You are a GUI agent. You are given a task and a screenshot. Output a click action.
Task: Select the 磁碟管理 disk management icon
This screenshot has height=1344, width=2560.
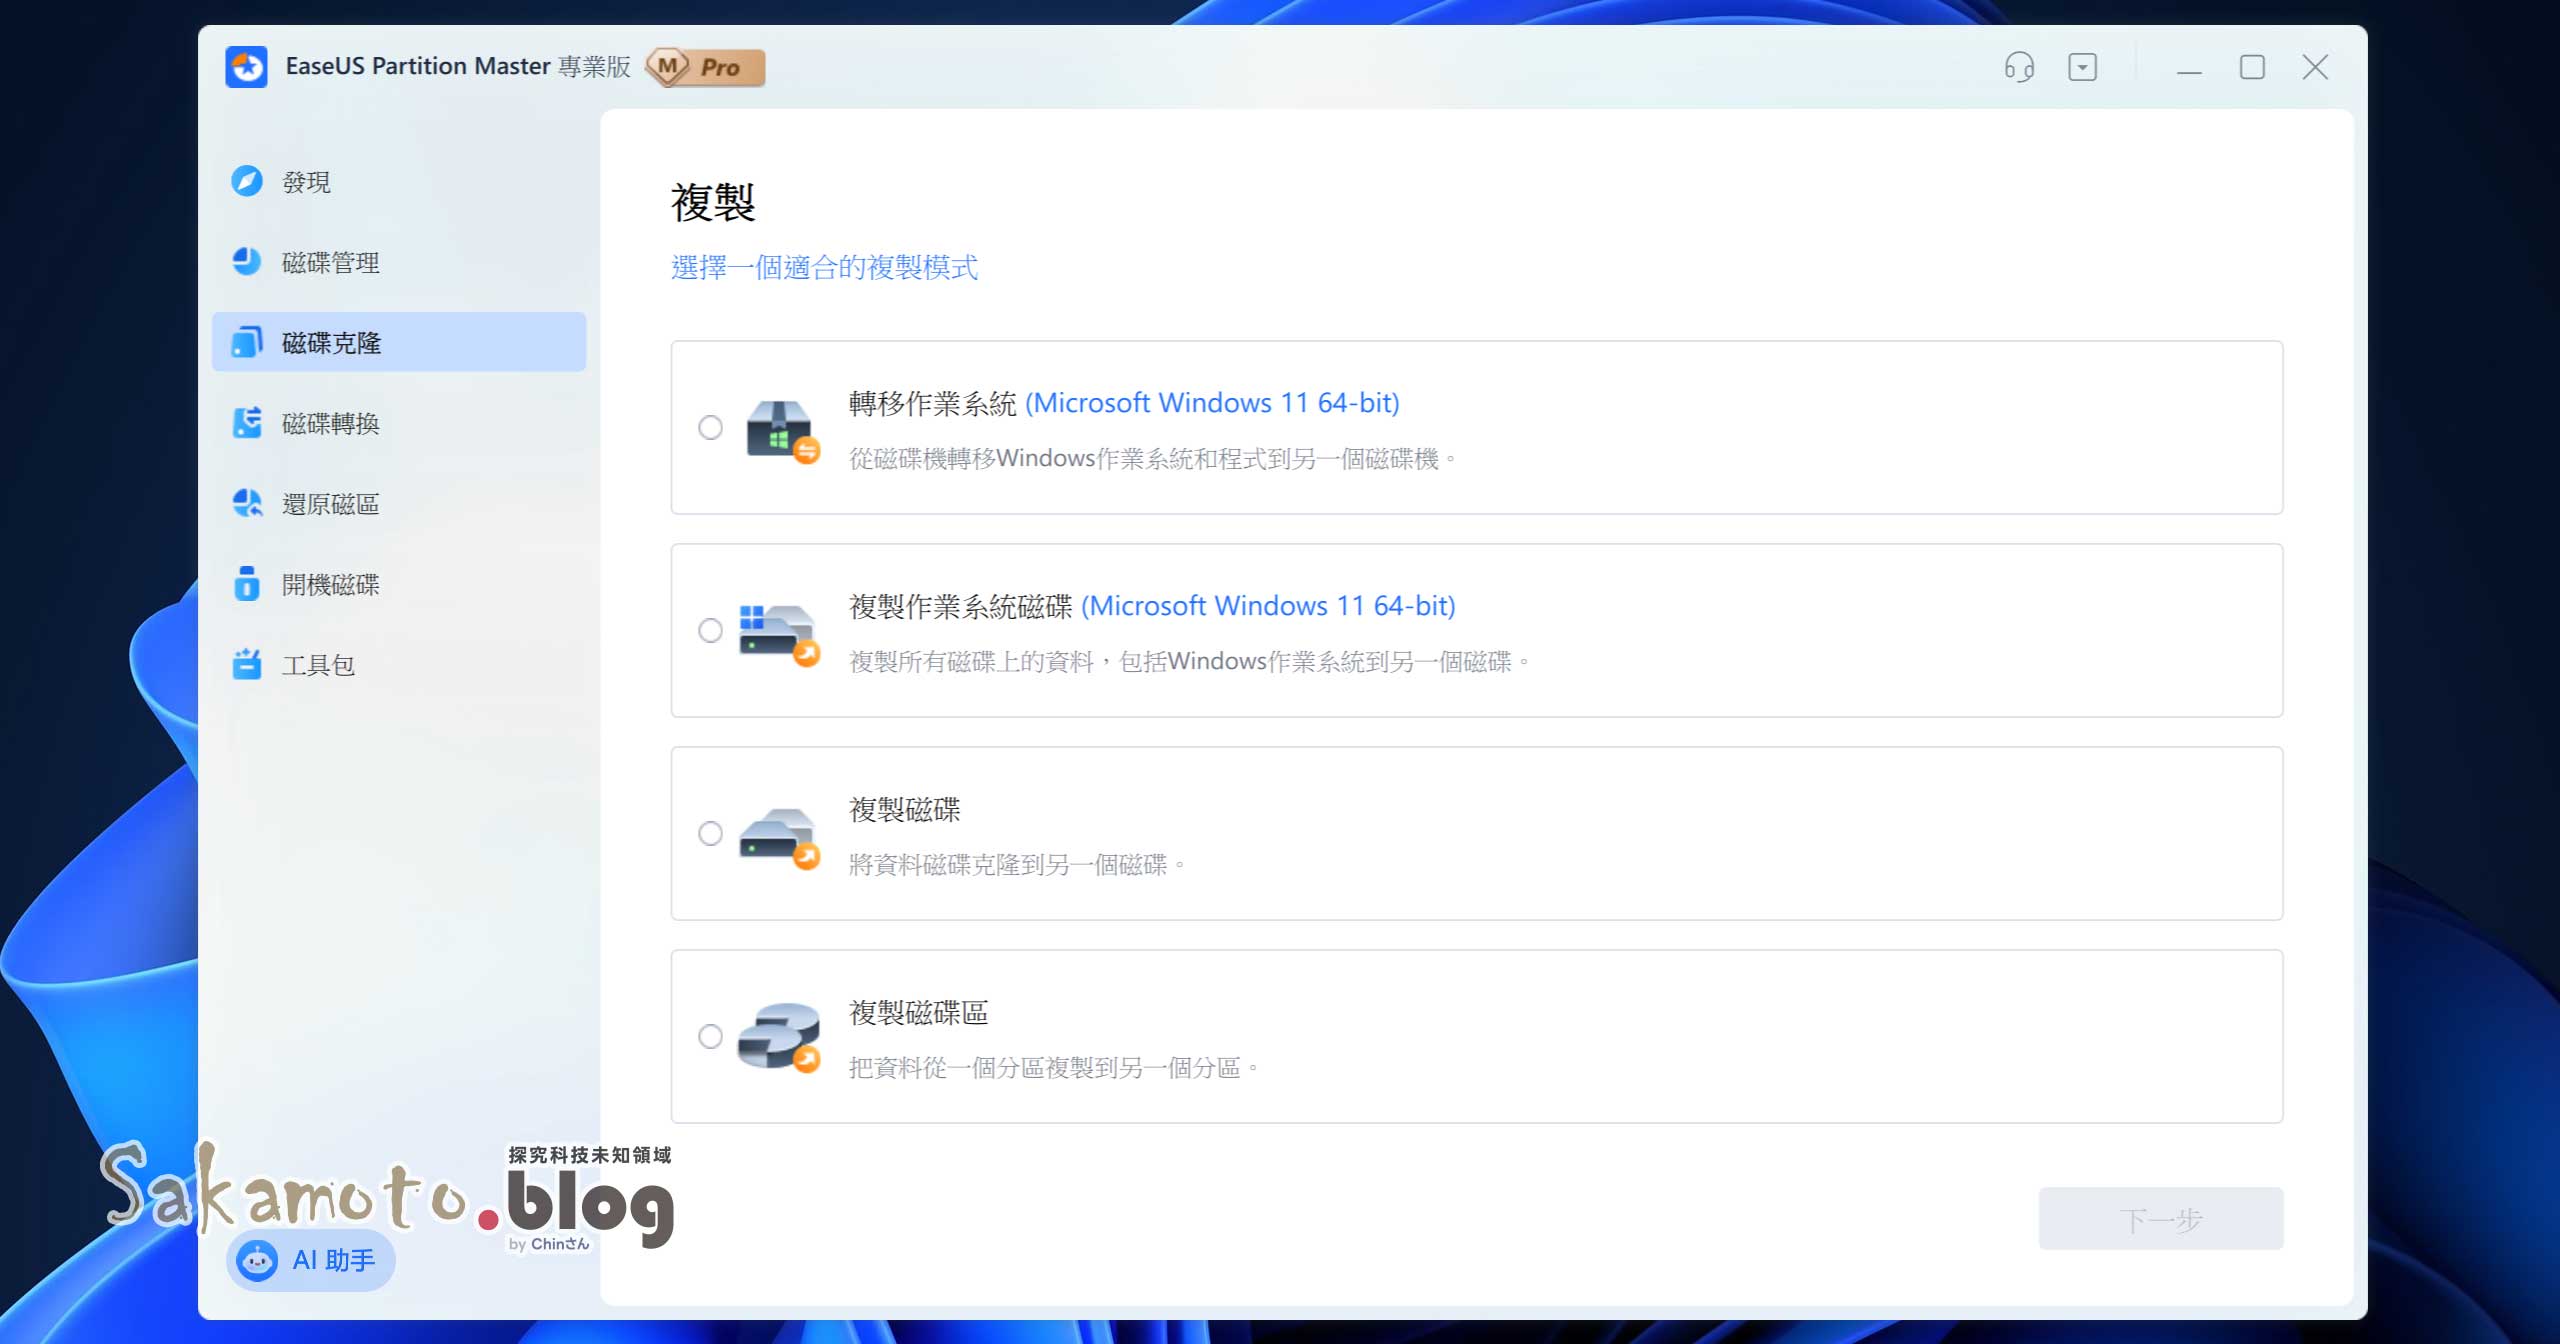[248, 262]
